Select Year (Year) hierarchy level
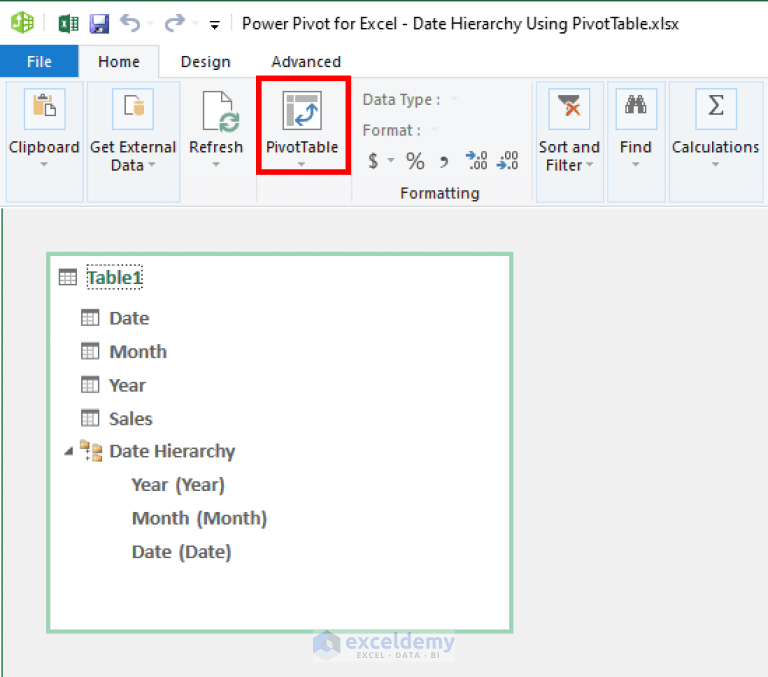 [x=178, y=485]
